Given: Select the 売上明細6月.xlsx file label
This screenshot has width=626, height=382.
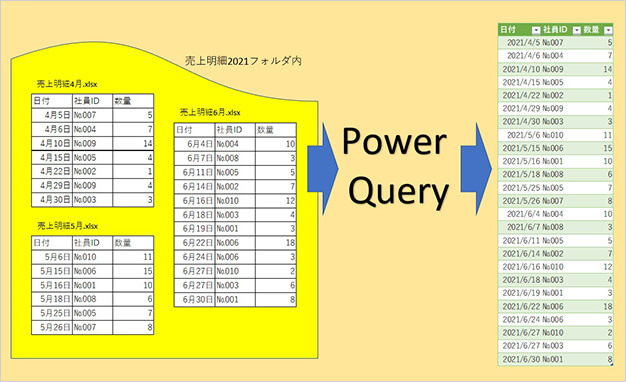Looking at the screenshot, I should click(210, 112).
